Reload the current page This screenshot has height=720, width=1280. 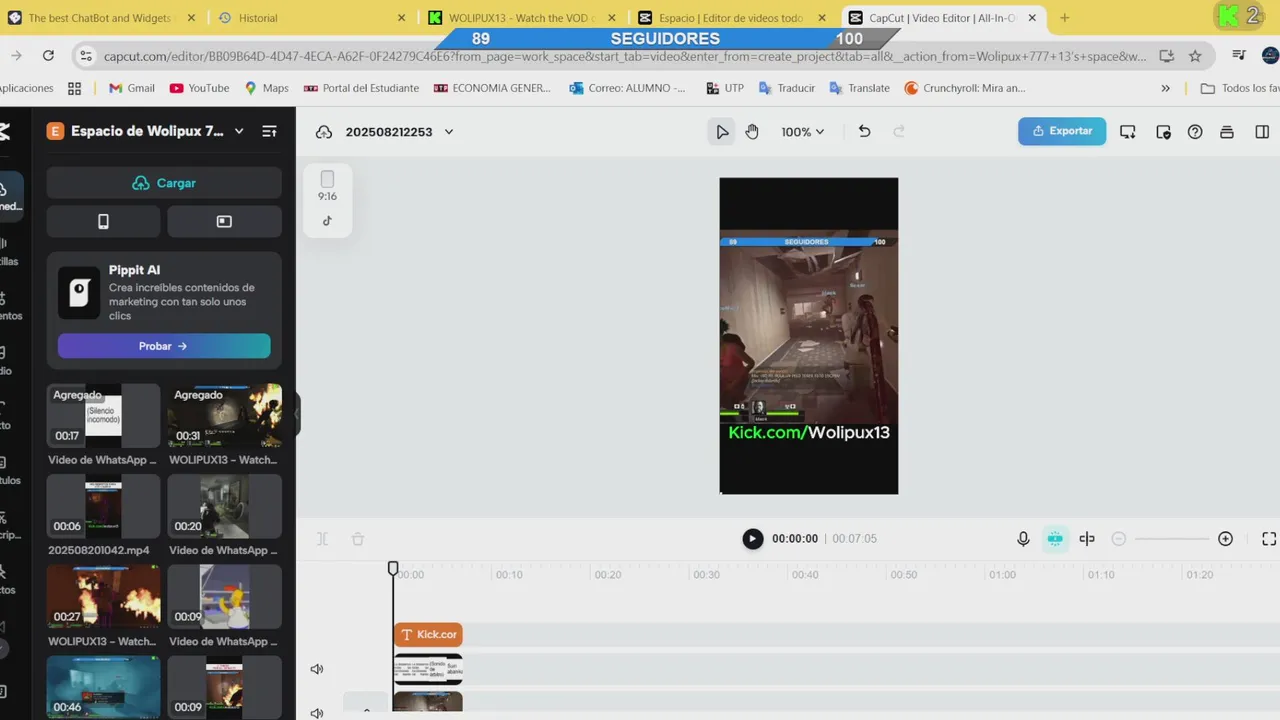click(x=48, y=56)
